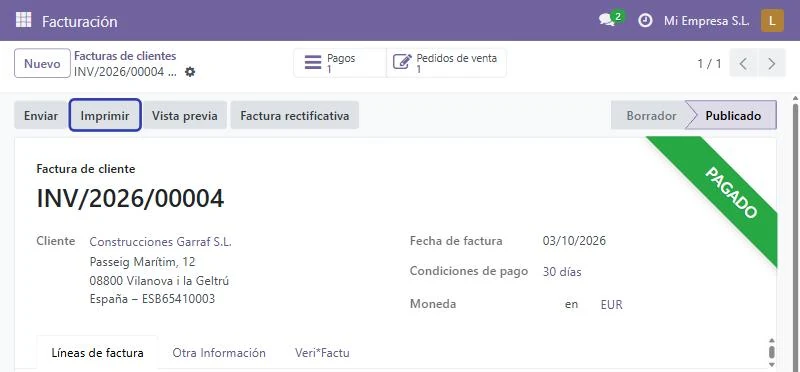Click the gear actions icon beside INV/2026/00004
800x372 pixels.
click(x=190, y=72)
